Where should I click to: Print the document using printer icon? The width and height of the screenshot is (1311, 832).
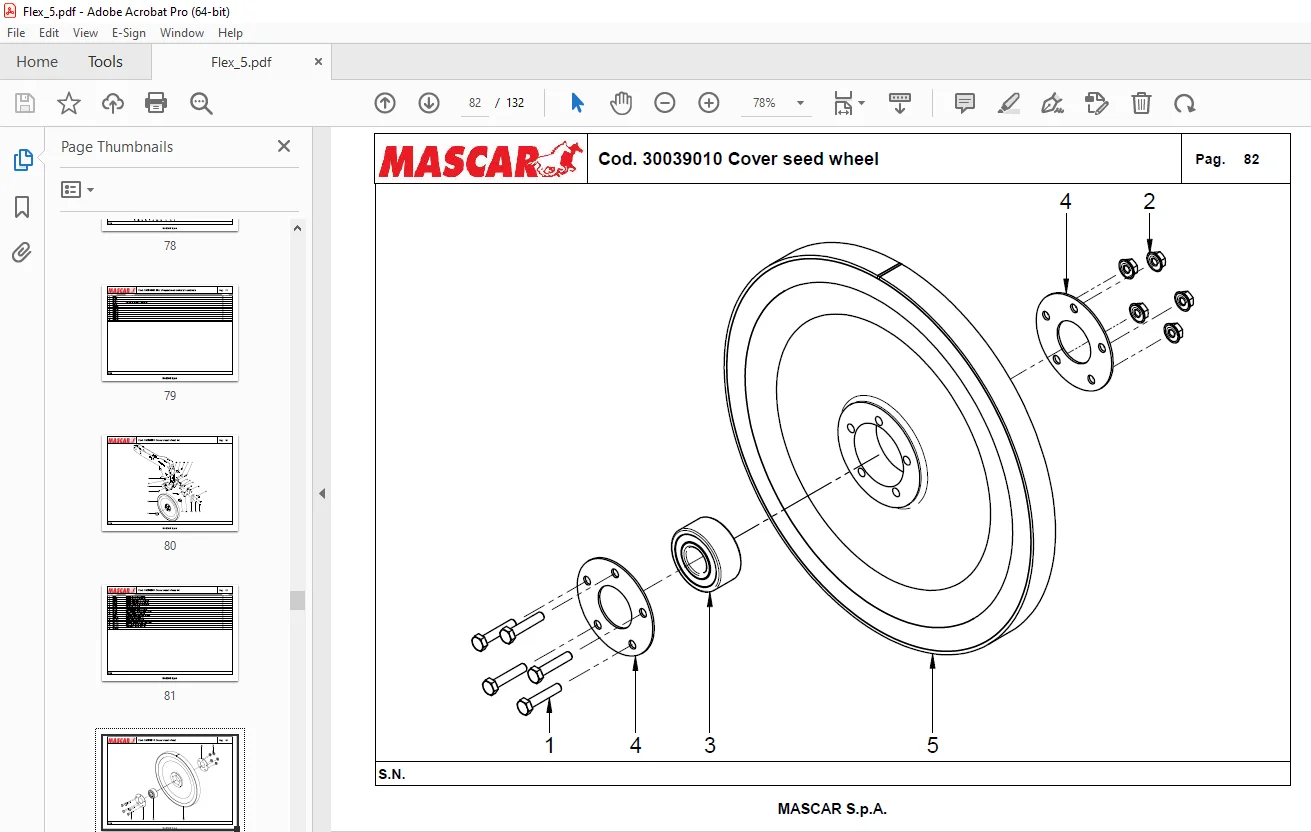click(x=156, y=103)
